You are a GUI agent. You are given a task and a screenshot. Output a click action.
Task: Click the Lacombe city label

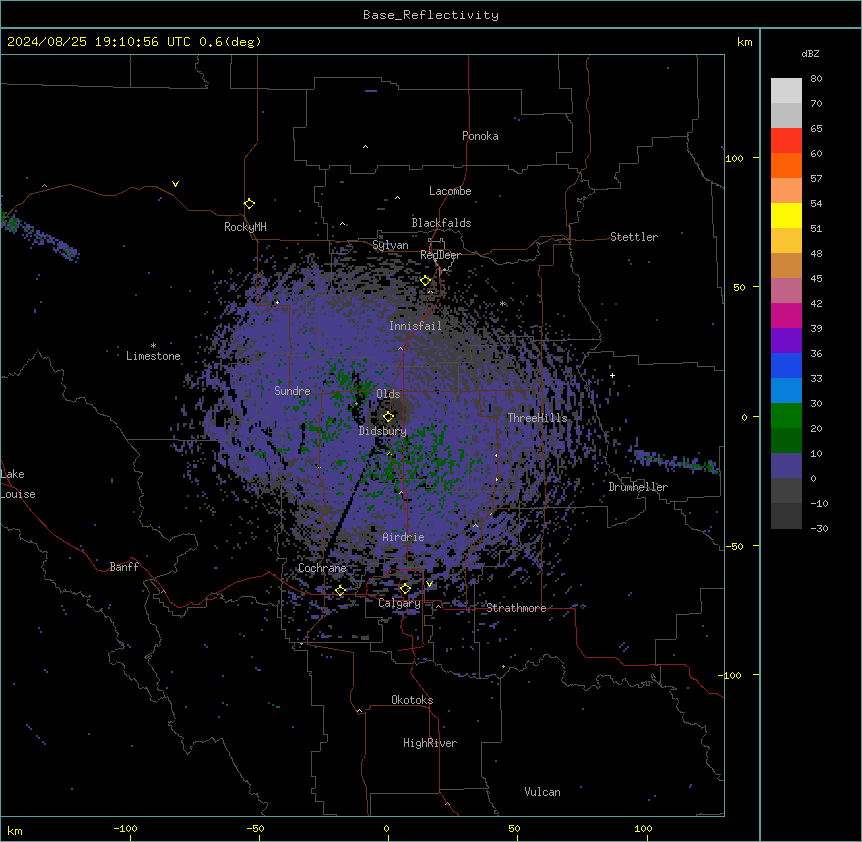tap(450, 191)
